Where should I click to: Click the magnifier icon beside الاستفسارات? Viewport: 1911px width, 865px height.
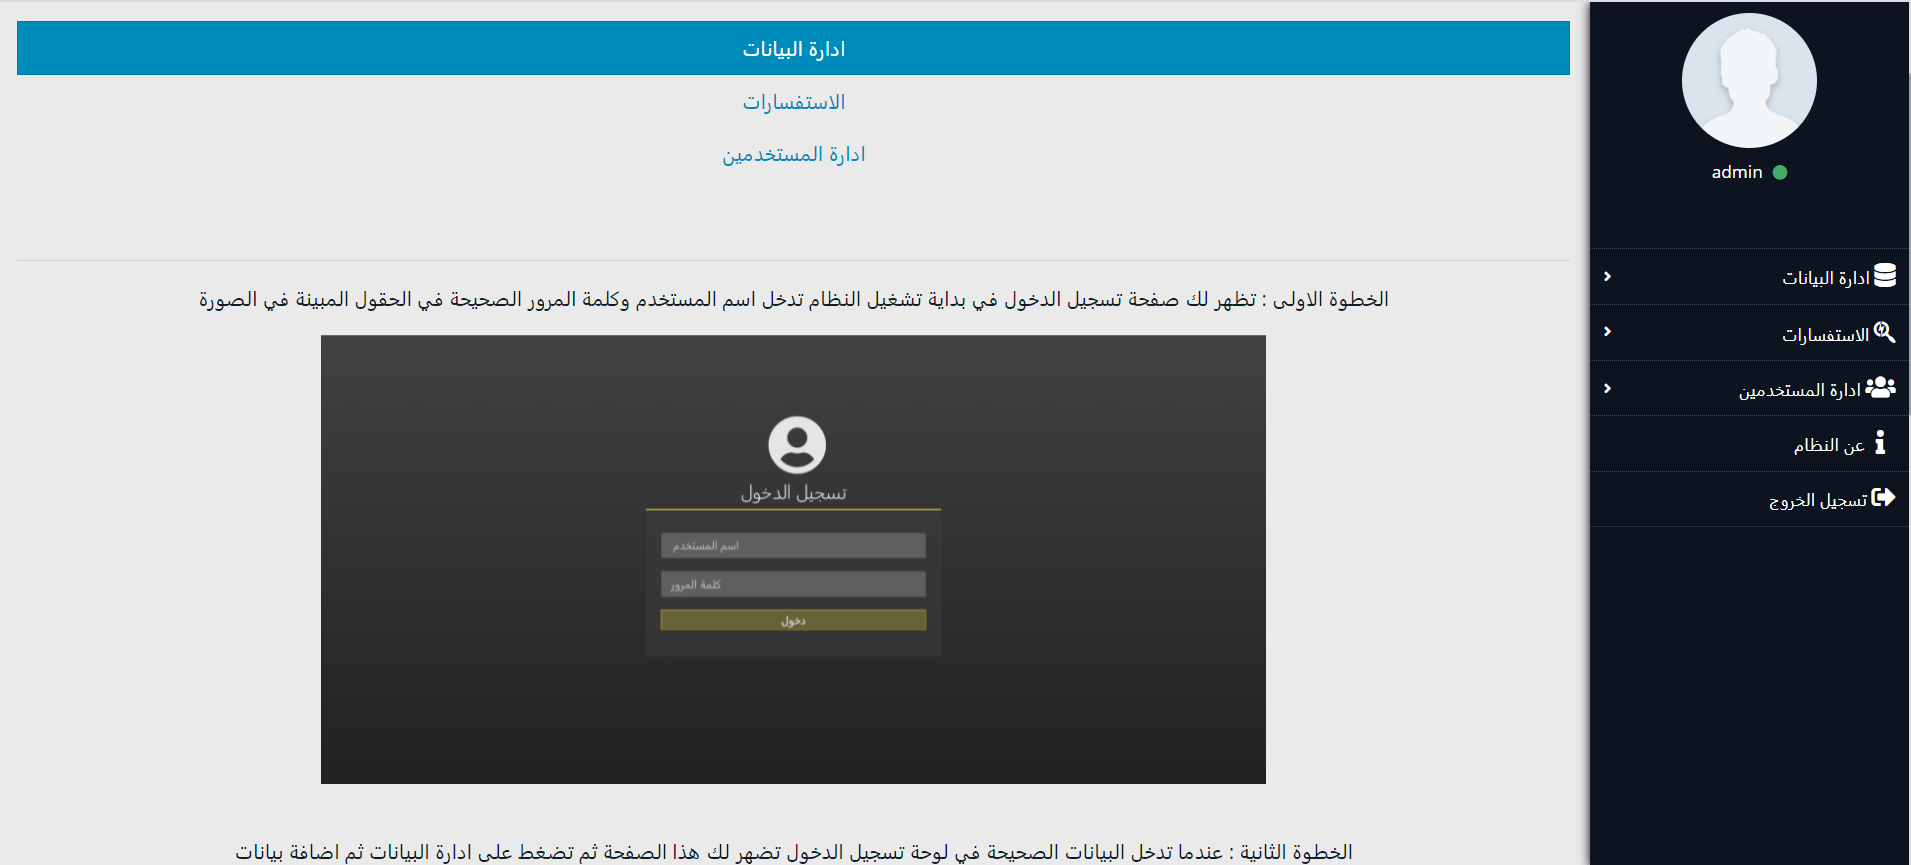pyautogui.click(x=1884, y=332)
